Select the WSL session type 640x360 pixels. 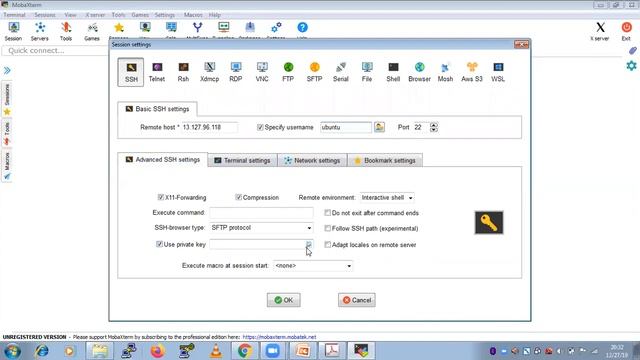click(498, 72)
